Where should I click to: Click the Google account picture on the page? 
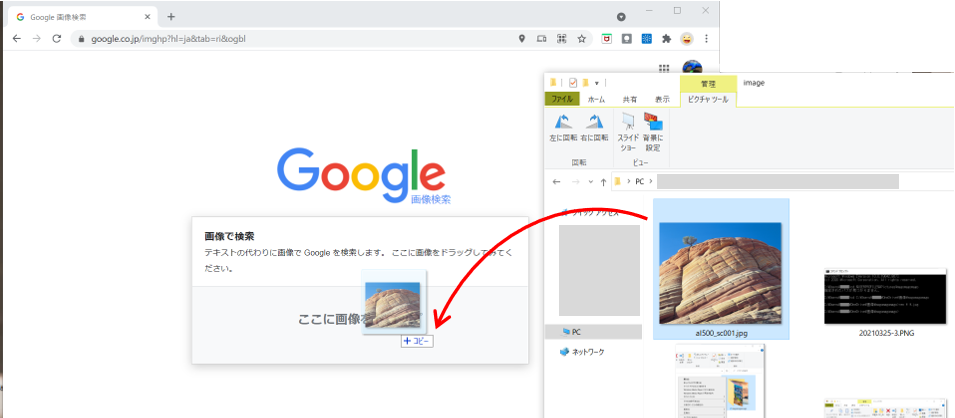(692, 66)
